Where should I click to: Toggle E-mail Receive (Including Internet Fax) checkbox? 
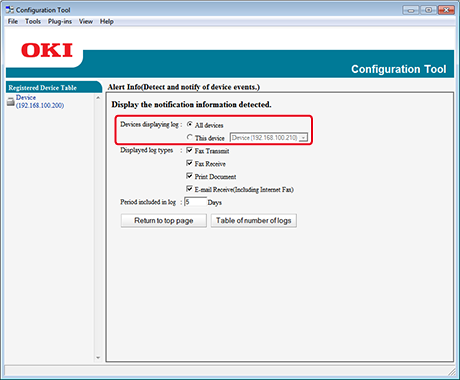click(x=189, y=189)
